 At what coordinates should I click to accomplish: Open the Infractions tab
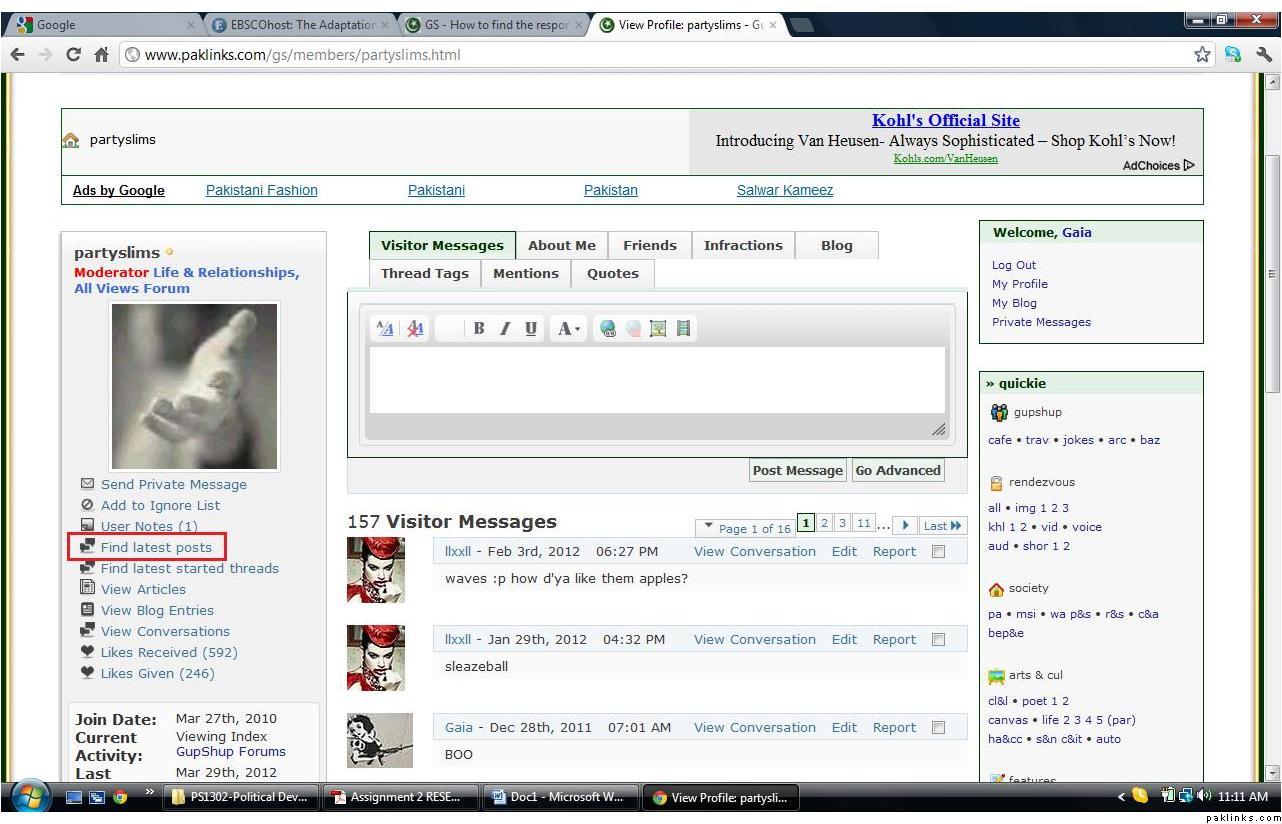click(x=743, y=246)
